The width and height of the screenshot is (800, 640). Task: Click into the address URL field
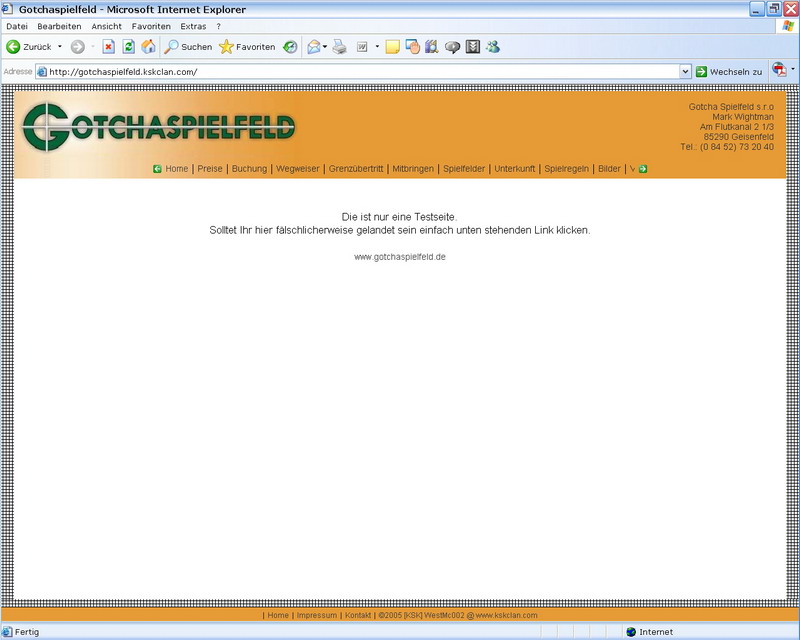(x=360, y=72)
